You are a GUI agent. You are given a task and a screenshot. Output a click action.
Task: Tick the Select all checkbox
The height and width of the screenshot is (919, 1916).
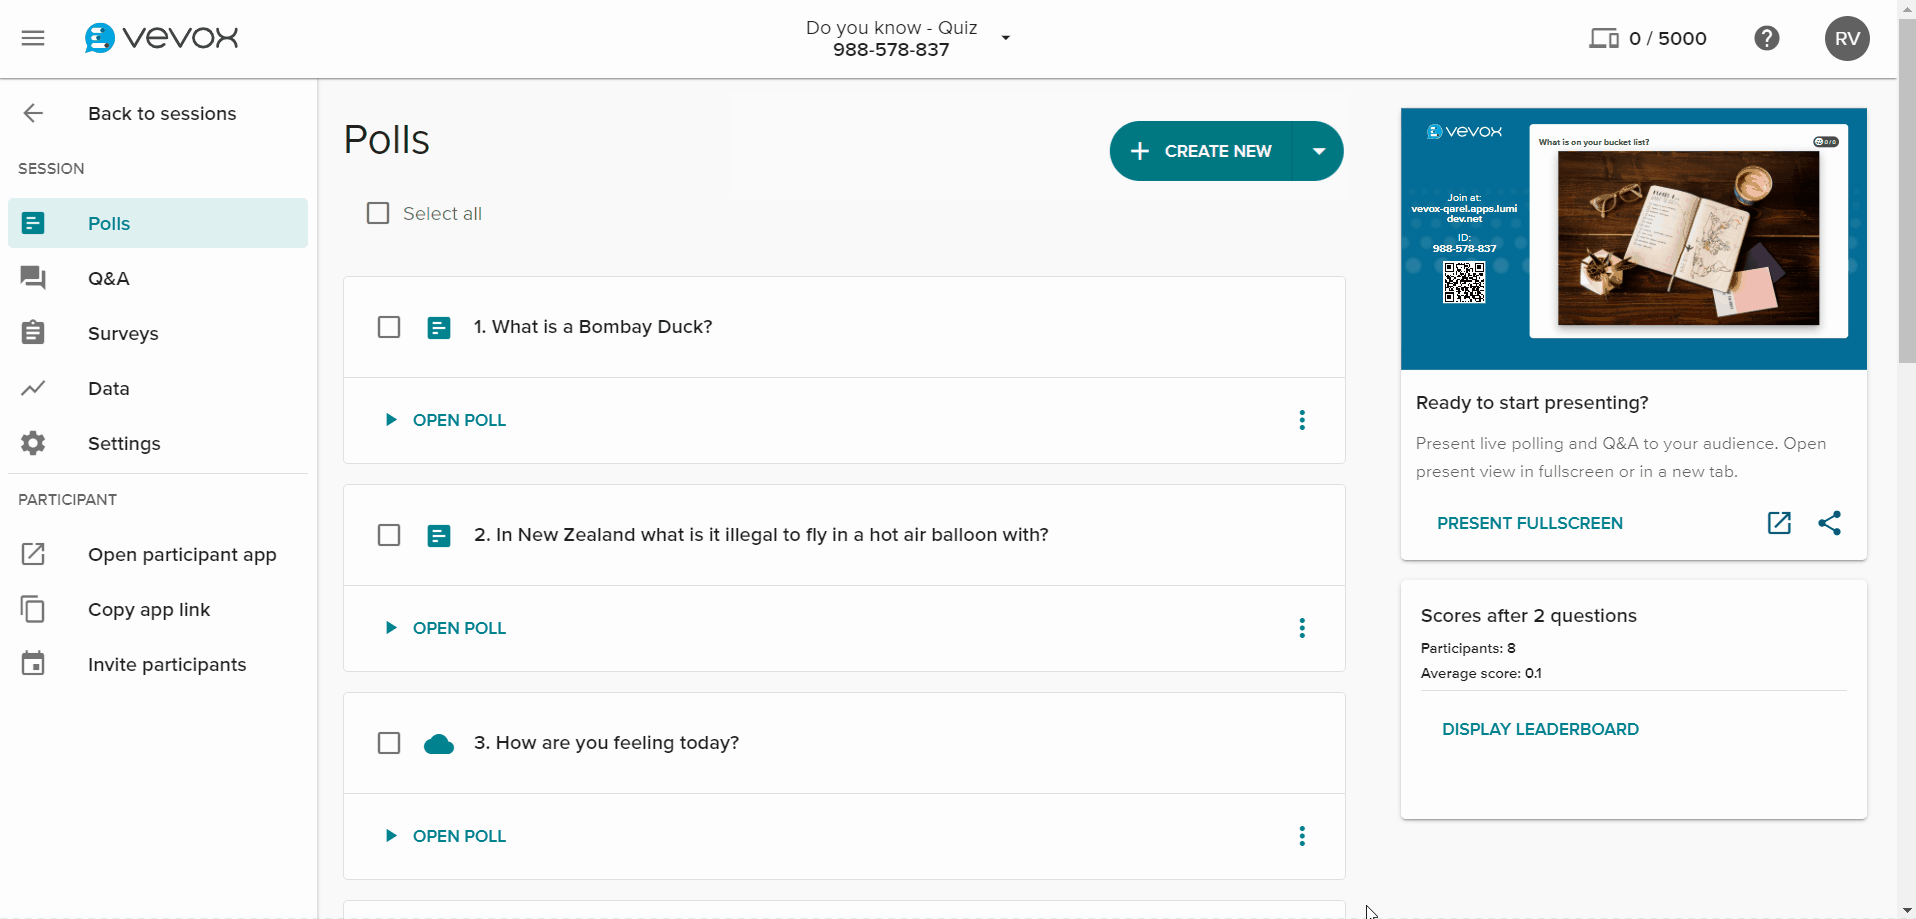coord(378,213)
